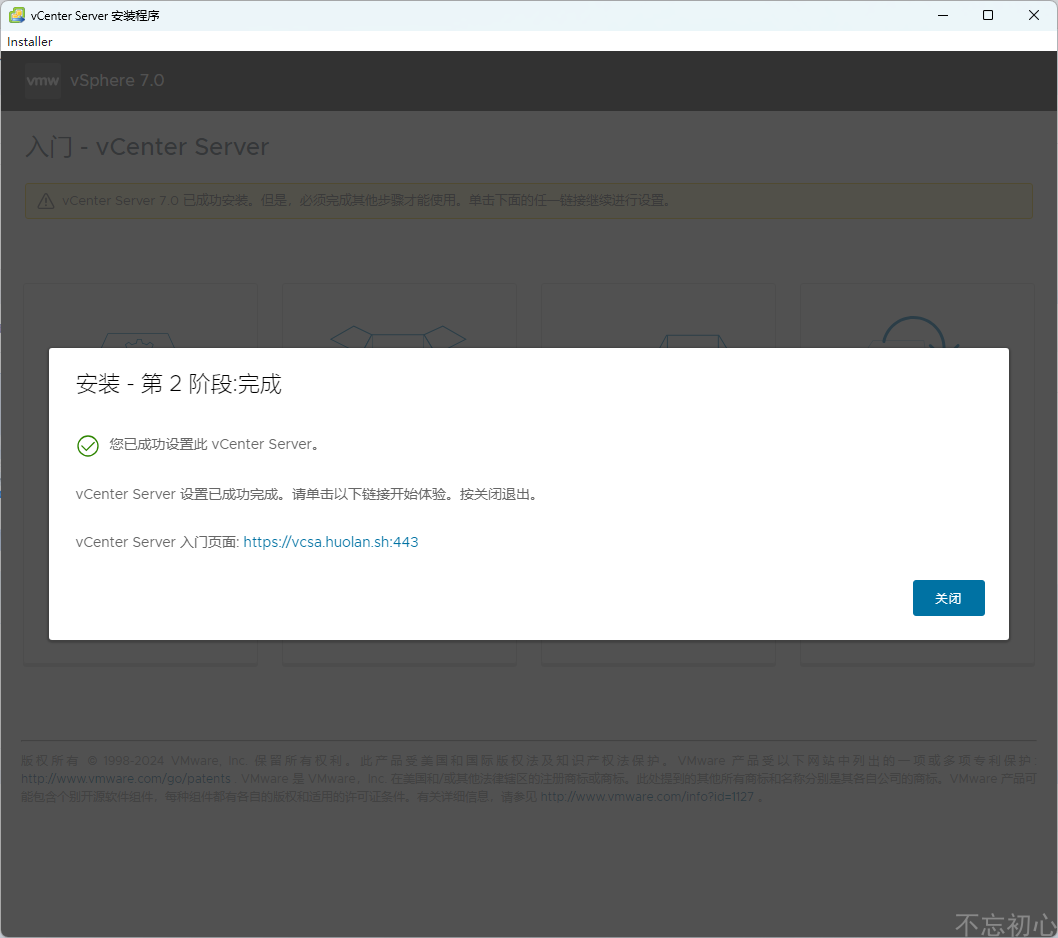Screen dimensions: 1058x938
Task: Click the 关闭 button in the dialog
Action: pos(948,598)
